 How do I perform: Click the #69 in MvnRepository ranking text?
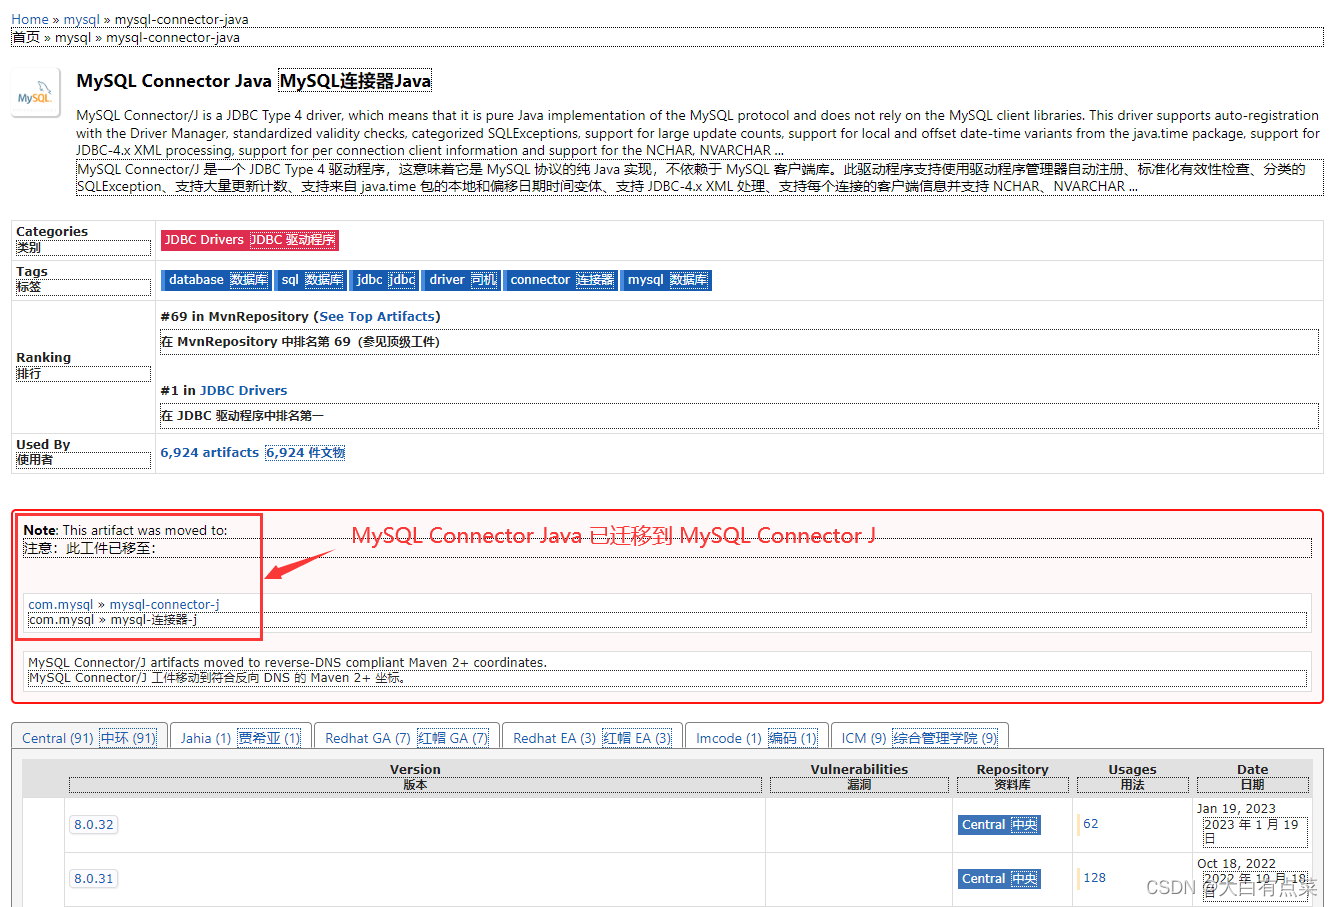(300, 316)
